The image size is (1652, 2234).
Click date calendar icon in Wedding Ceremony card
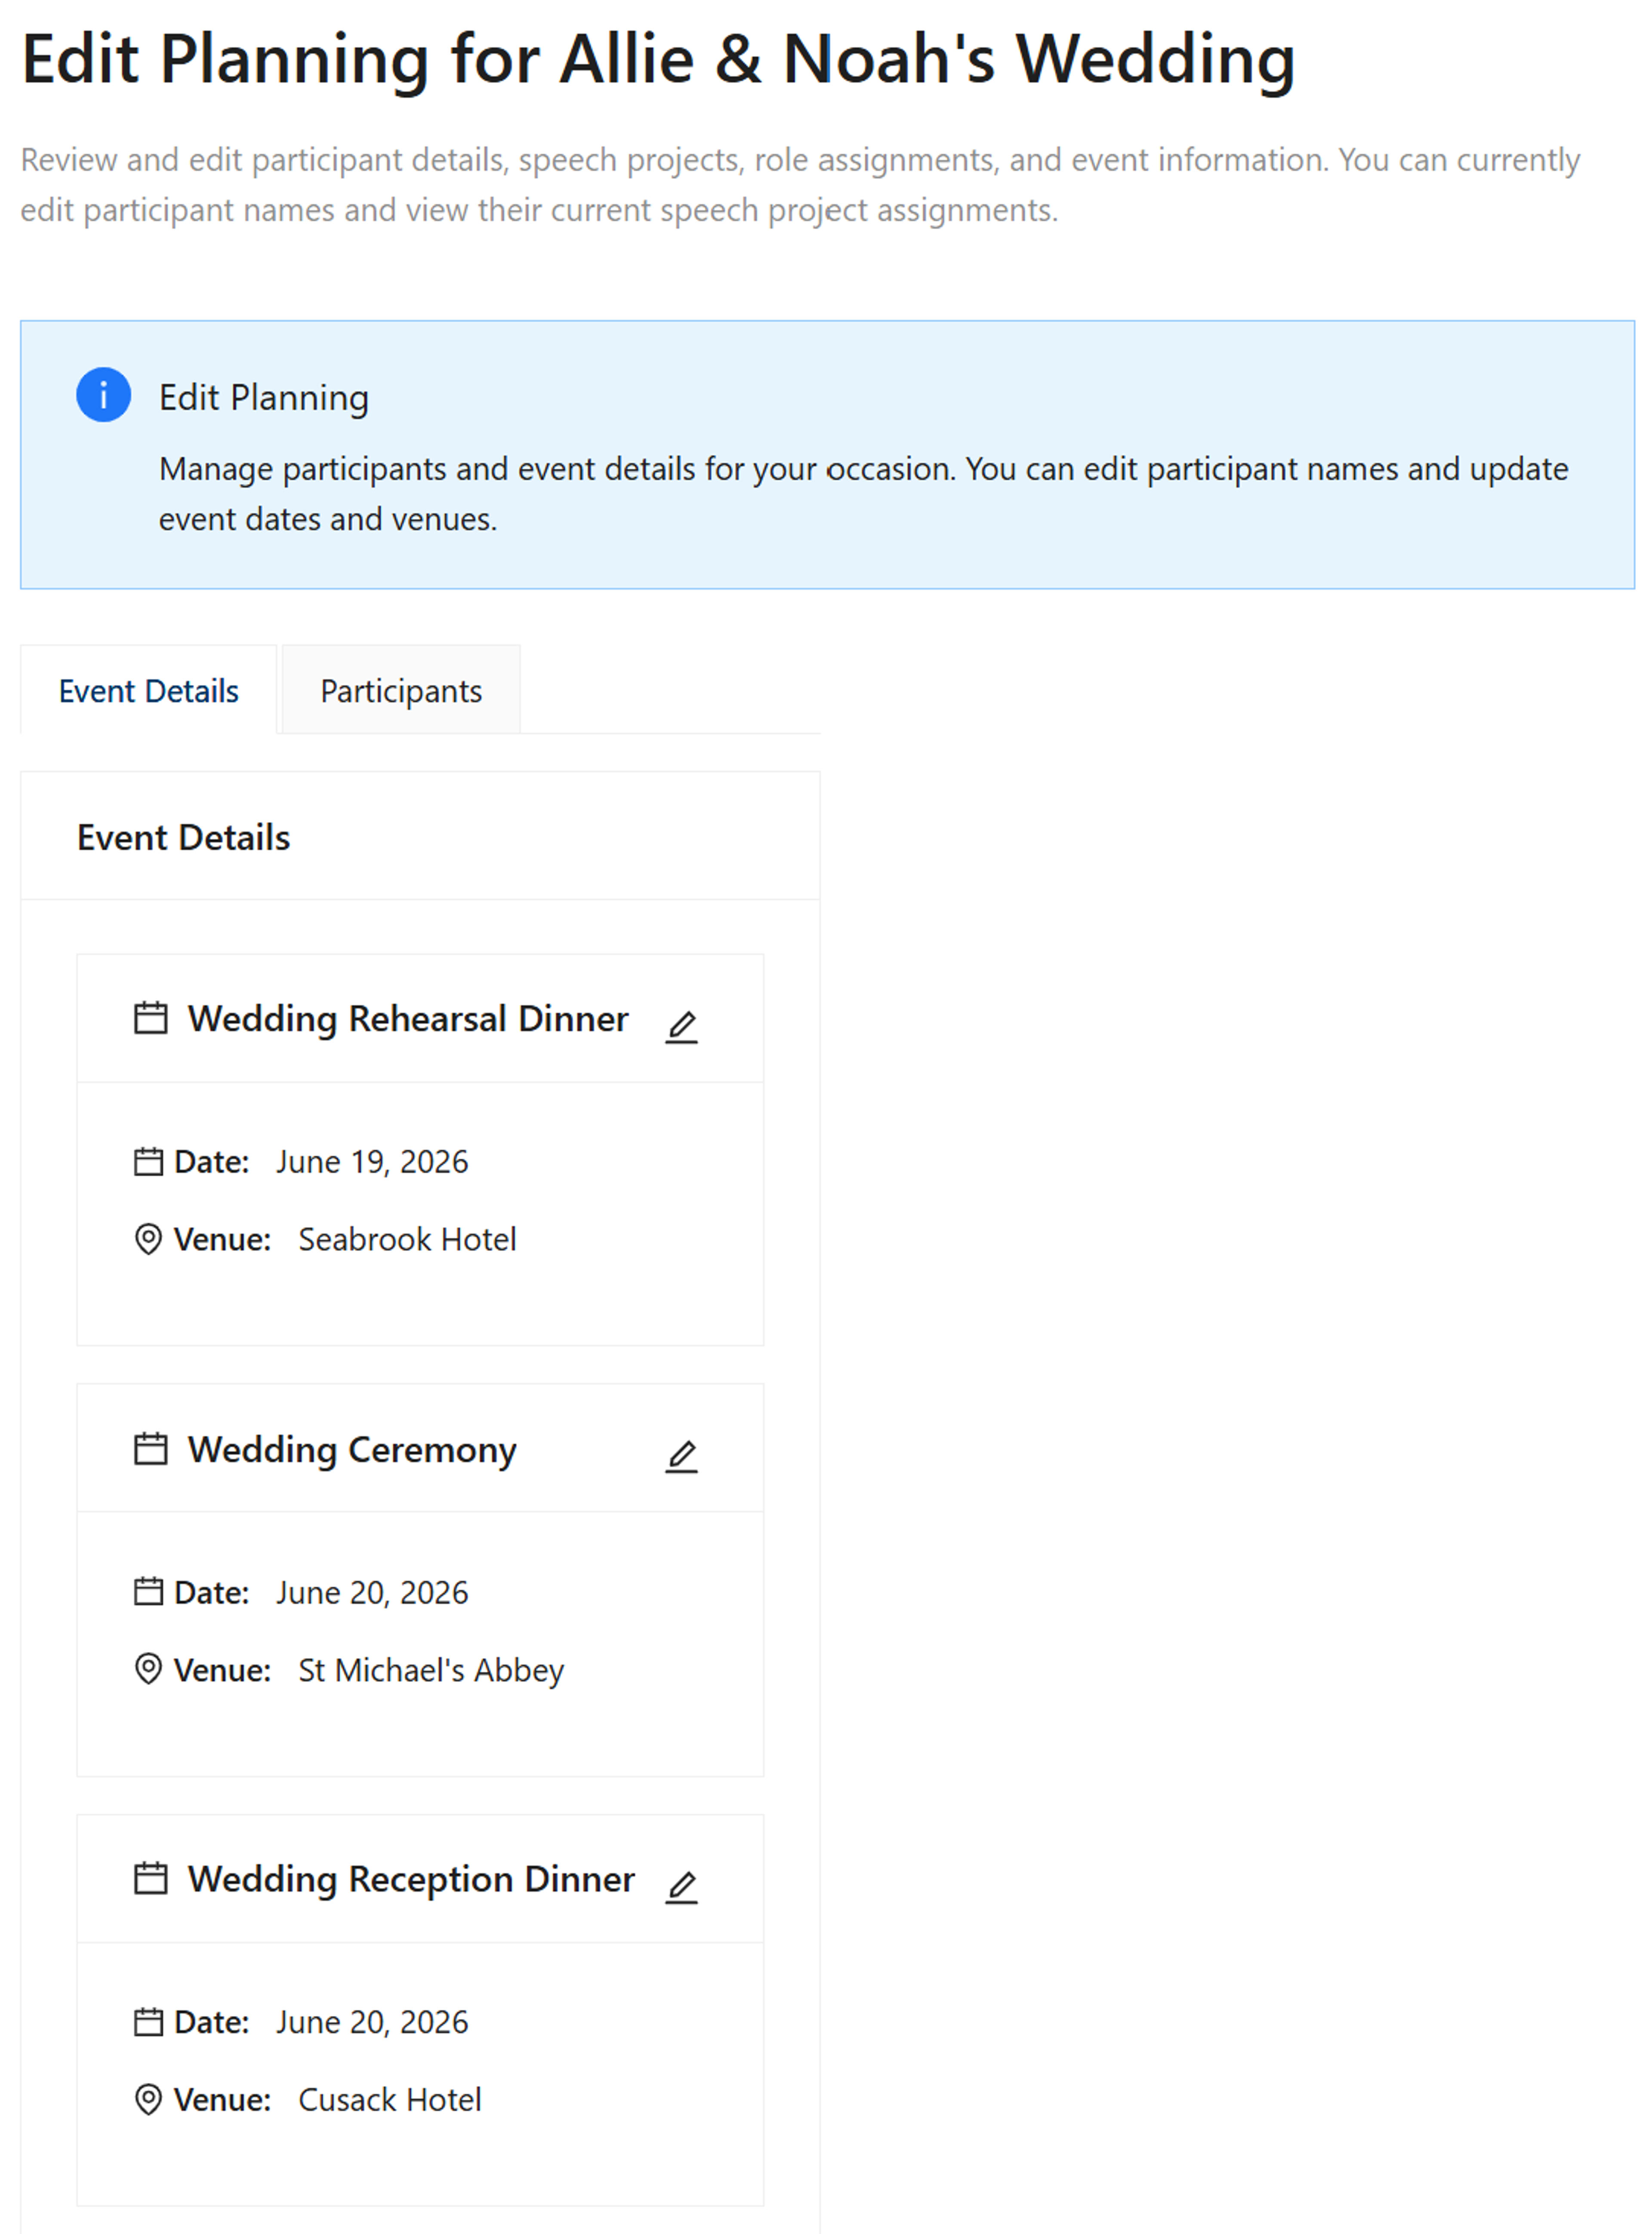(x=148, y=1591)
